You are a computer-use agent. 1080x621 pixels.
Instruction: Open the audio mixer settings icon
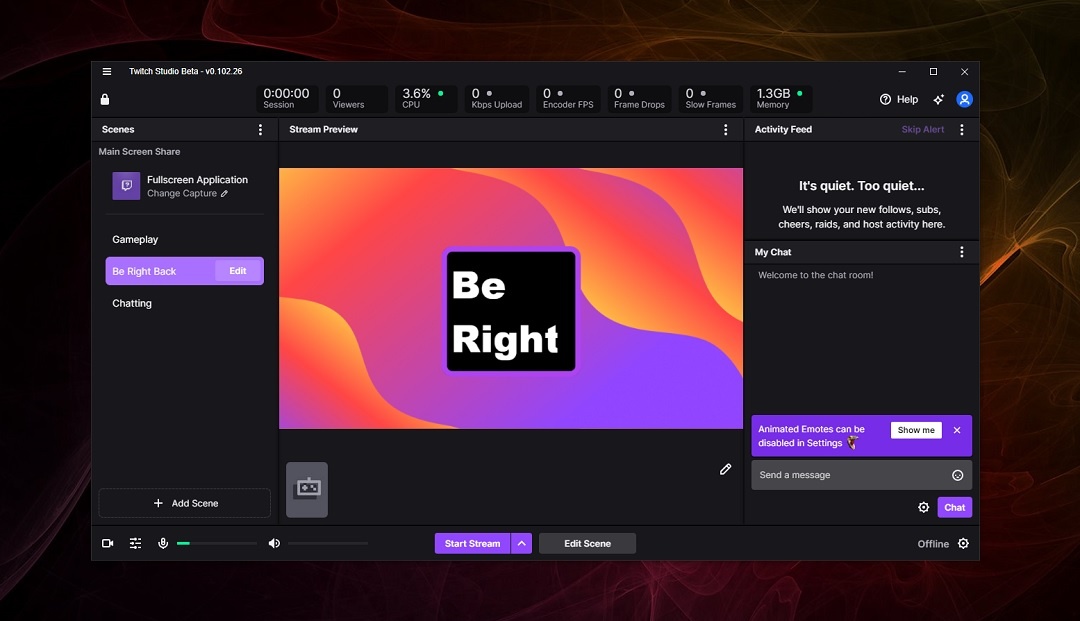point(135,543)
